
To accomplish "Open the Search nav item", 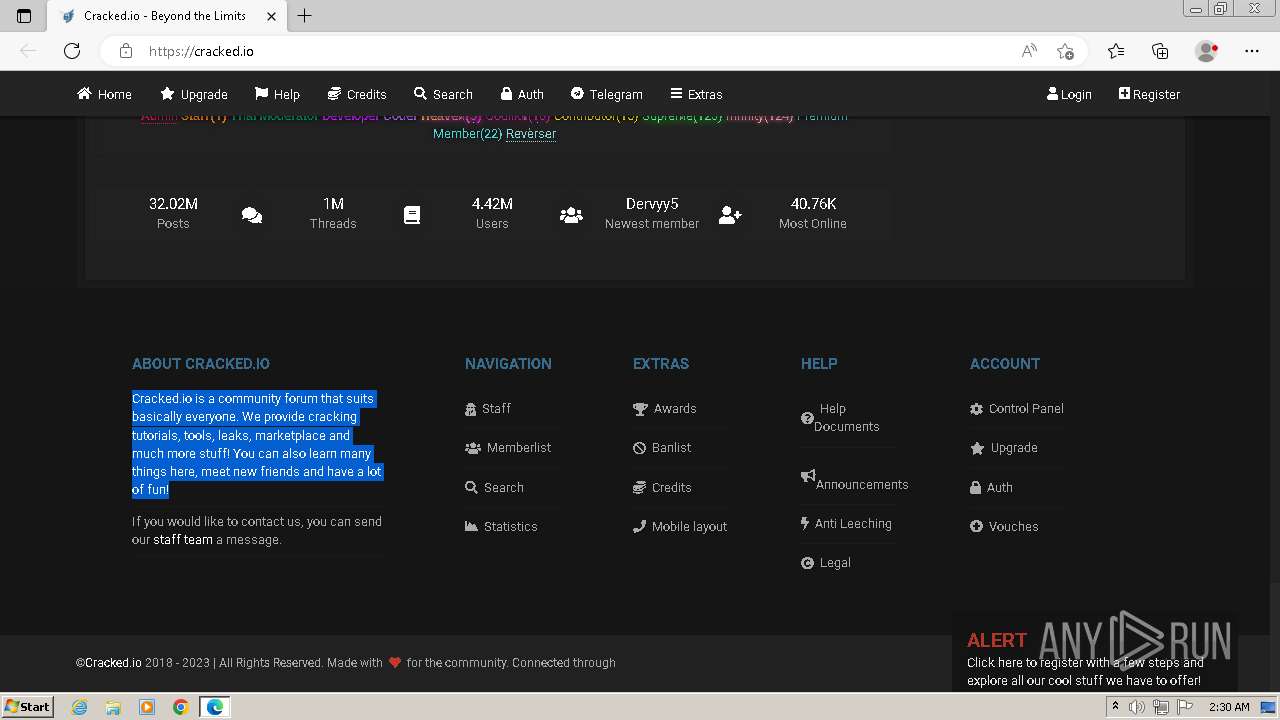I will [x=443, y=94].
